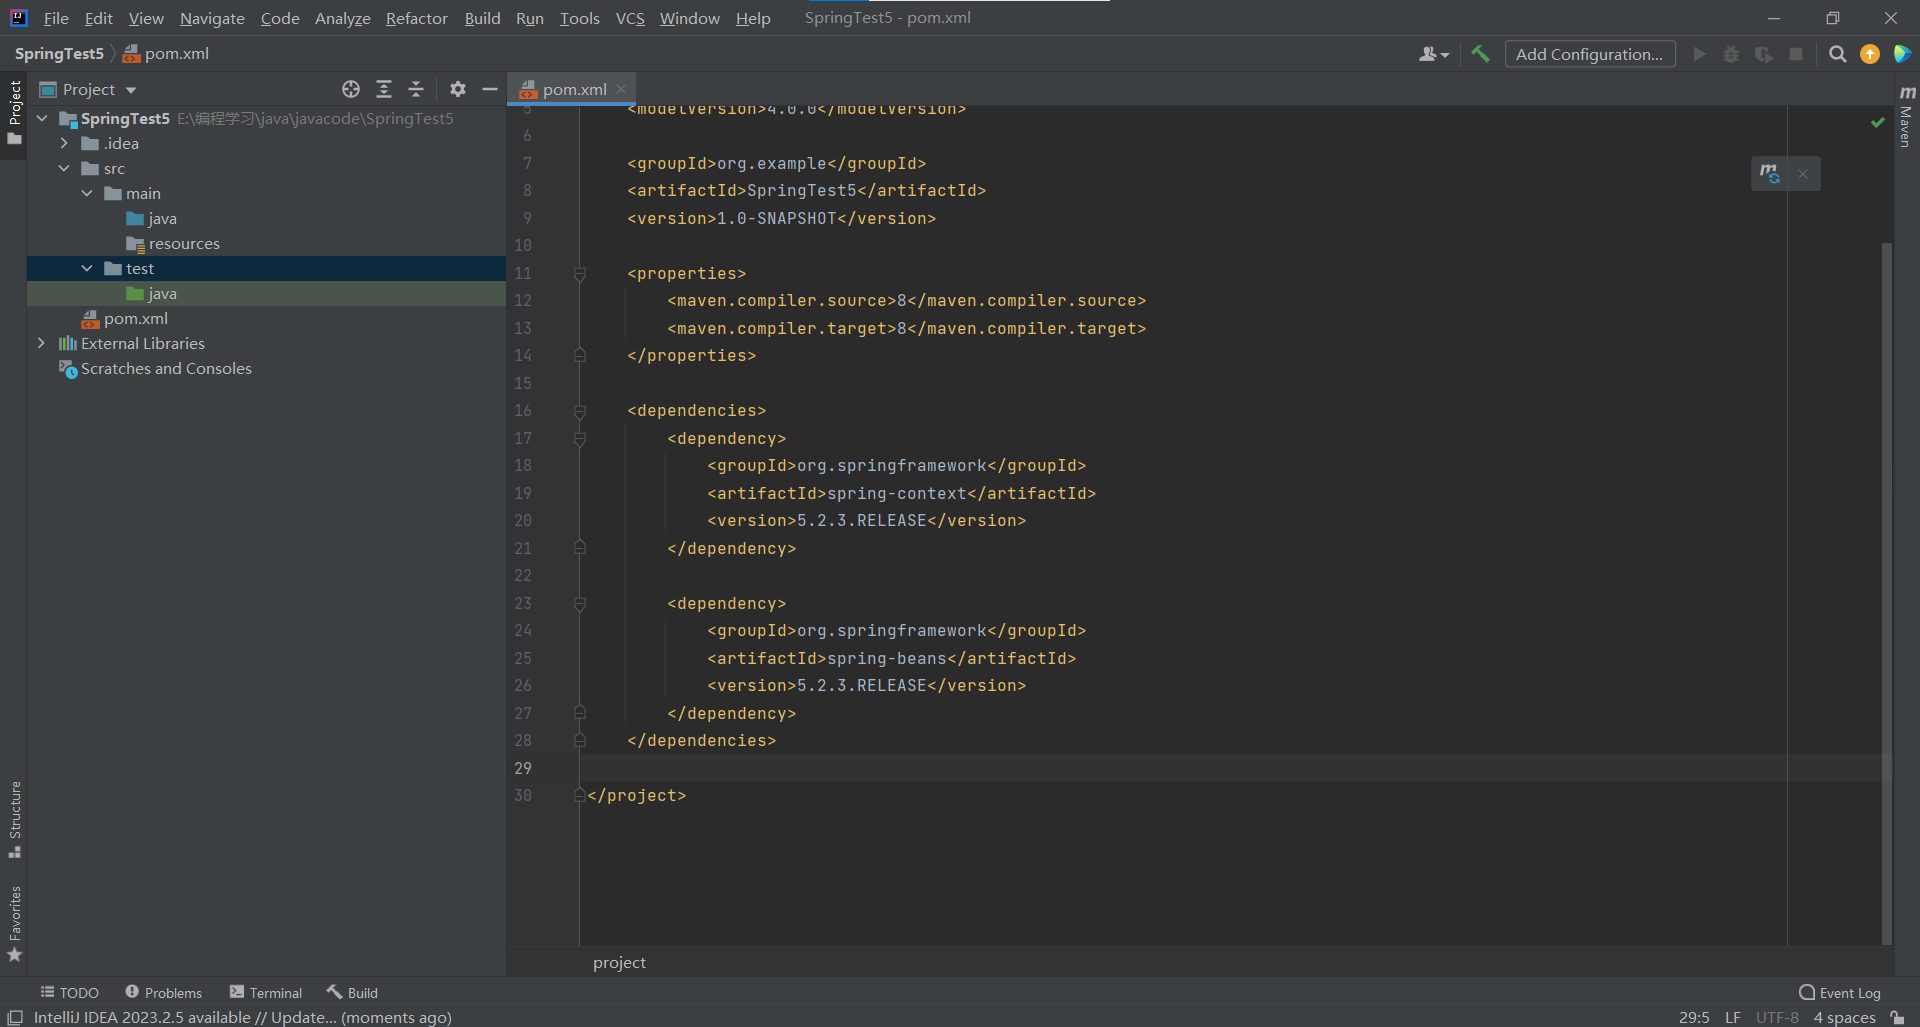The image size is (1920, 1027).
Task: Fold the properties tag at line 11
Action: (x=579, y=273)
